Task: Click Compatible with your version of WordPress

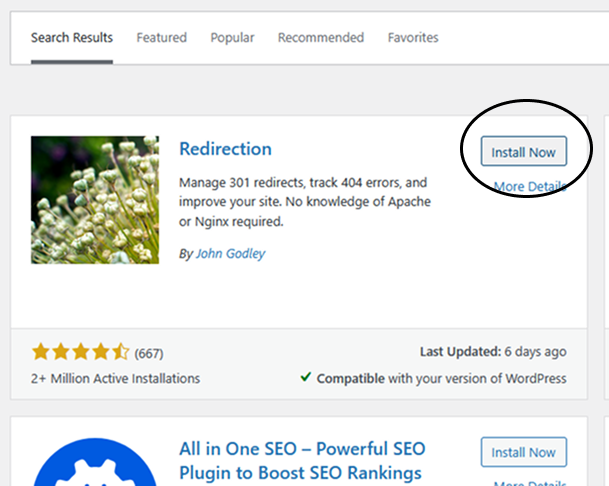Action: (441, 378)
